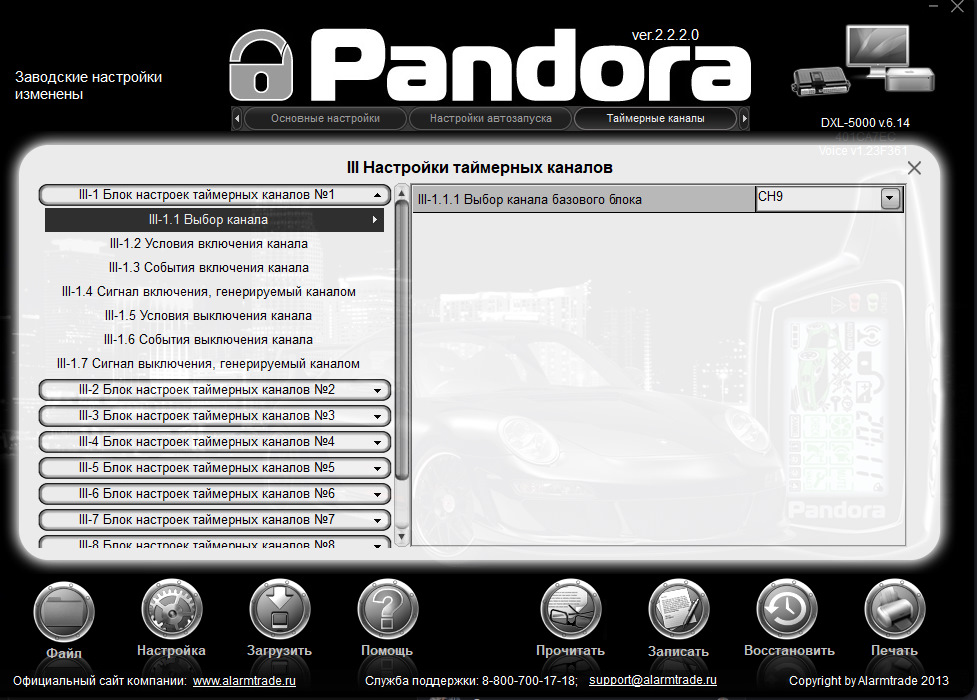The height and width of the screenshot is (700, 977).
Task: Select III-1.6 События выключения канала
Action: pyautogui.click(x=209, y=340)
